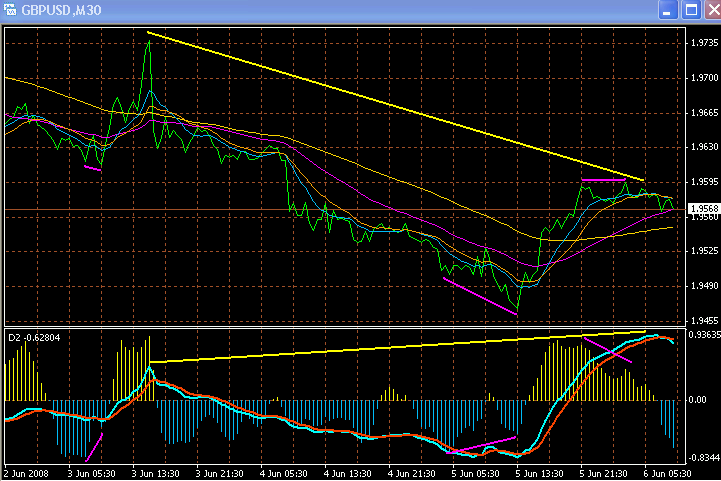Click the 5 Jun 13:30 time label

coord(539,474)
